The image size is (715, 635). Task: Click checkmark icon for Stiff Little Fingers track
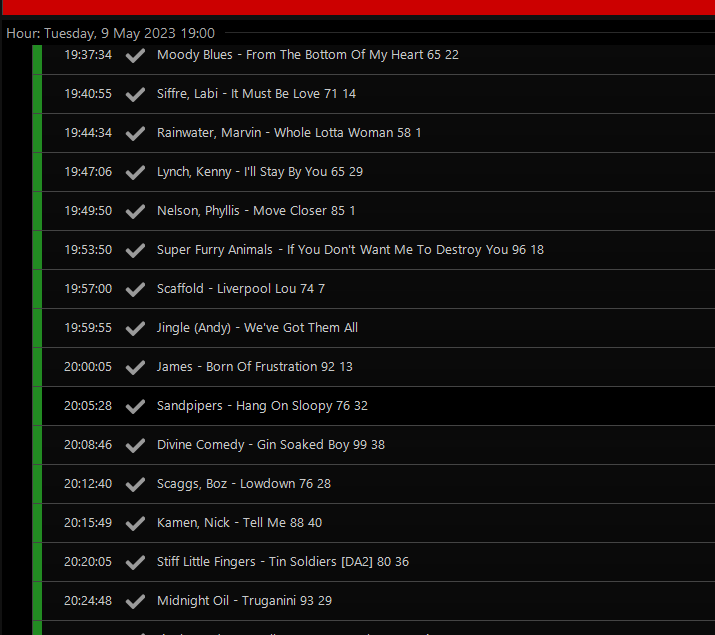(135, 562)
